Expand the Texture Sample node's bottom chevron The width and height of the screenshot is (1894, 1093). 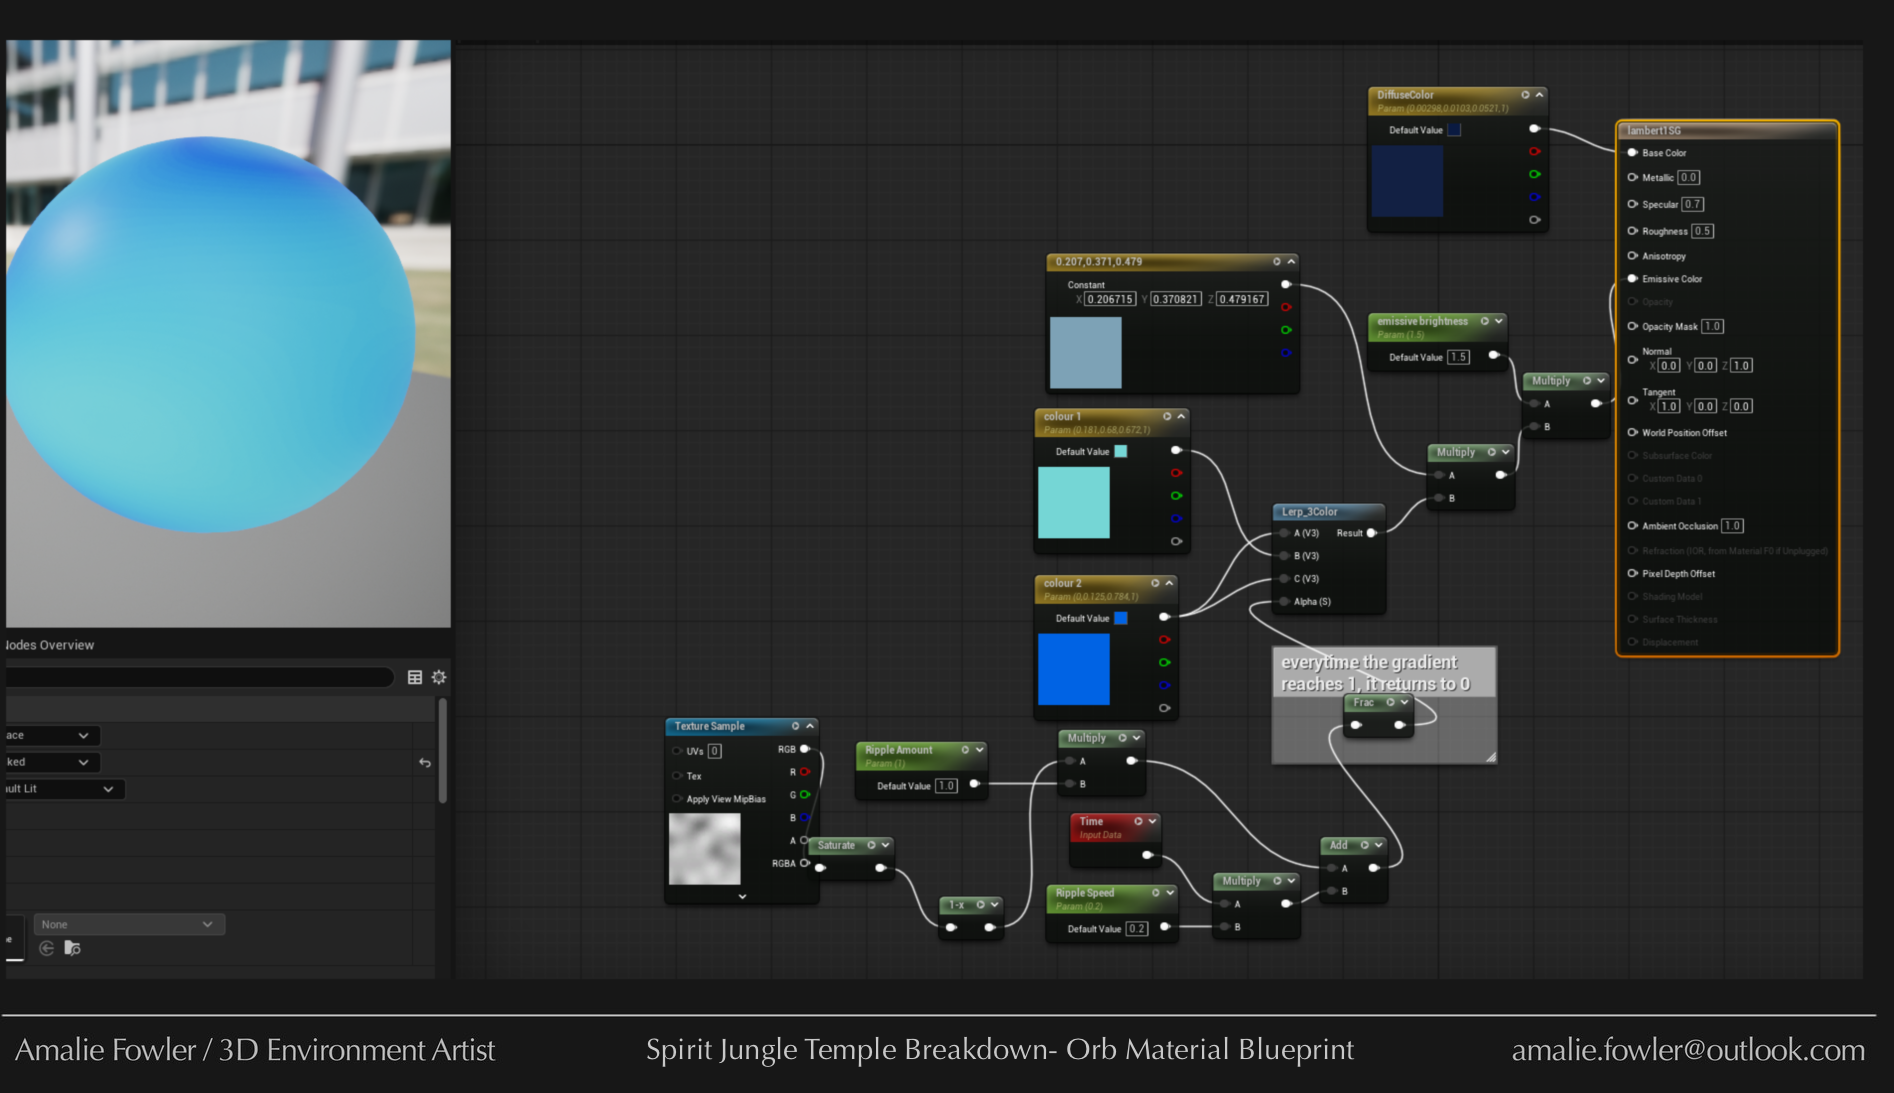pyautogui.click(x=742, y=897)
